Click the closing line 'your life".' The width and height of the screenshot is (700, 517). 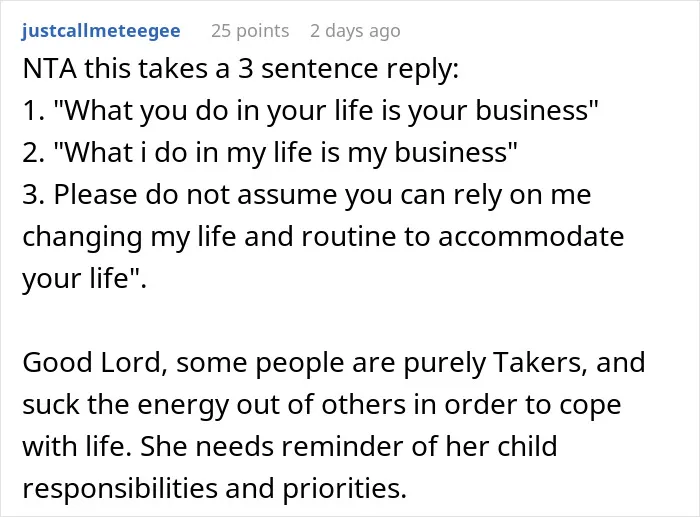[84, 279]
